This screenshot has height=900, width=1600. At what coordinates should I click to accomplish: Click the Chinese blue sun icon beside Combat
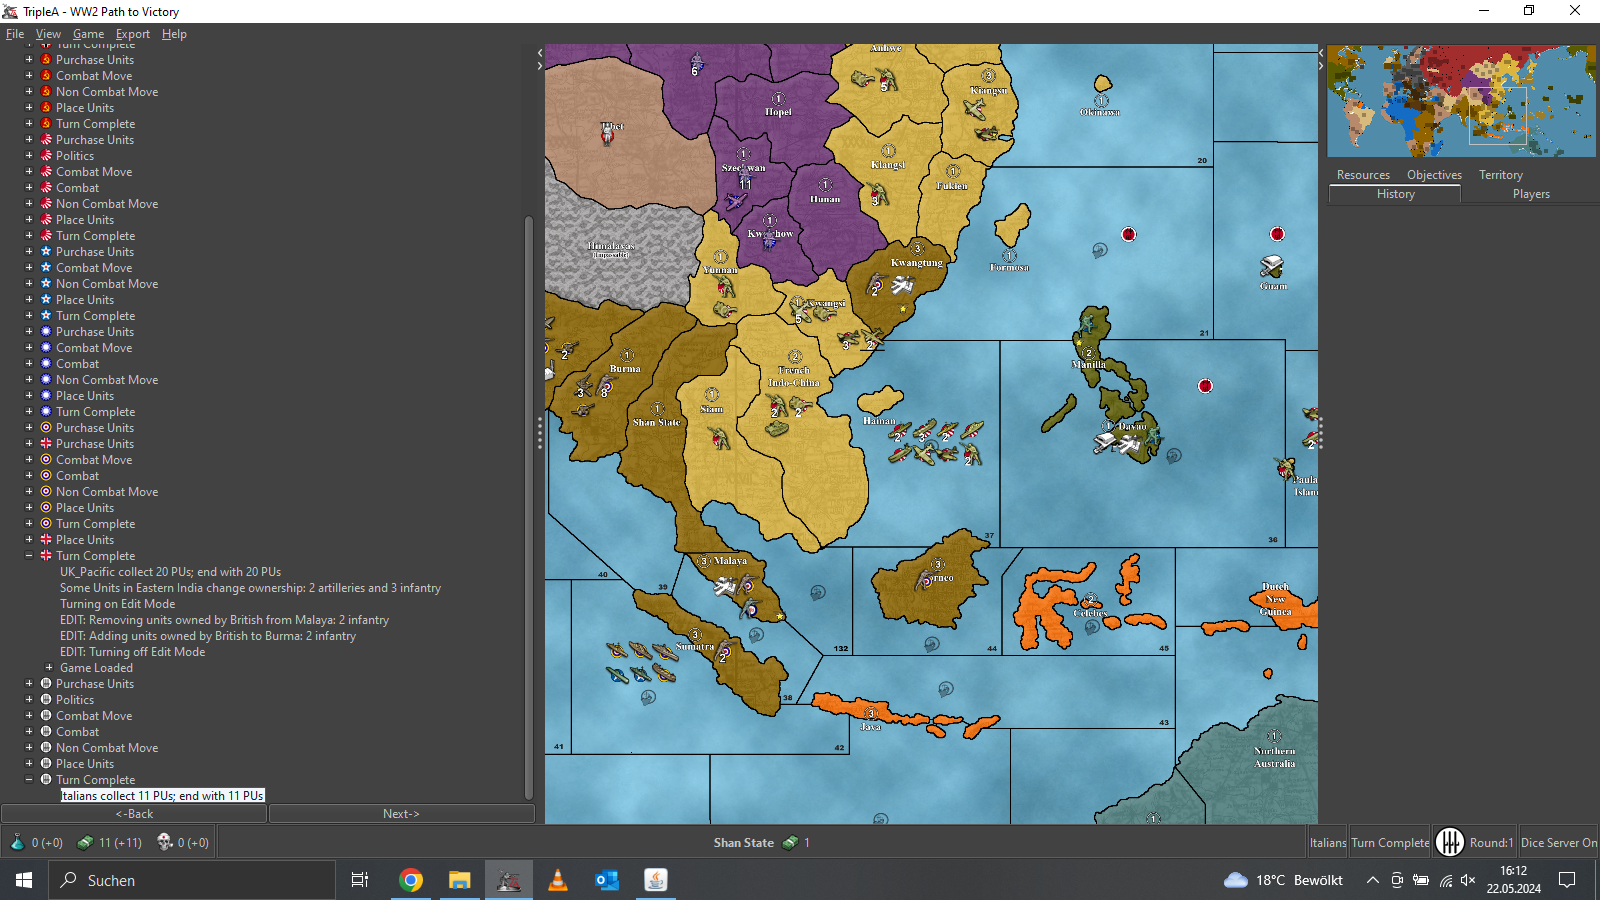click(46, 363)
